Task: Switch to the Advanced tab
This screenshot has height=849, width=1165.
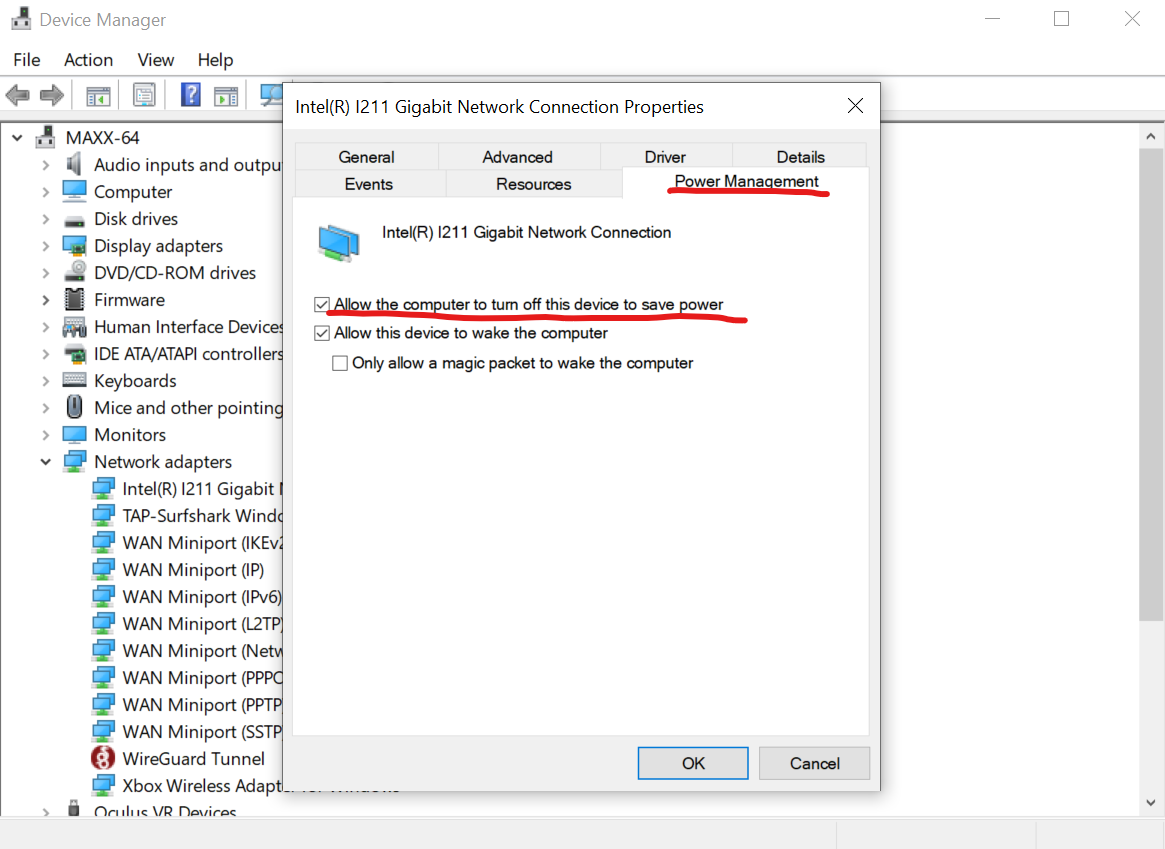Action: 518,157
